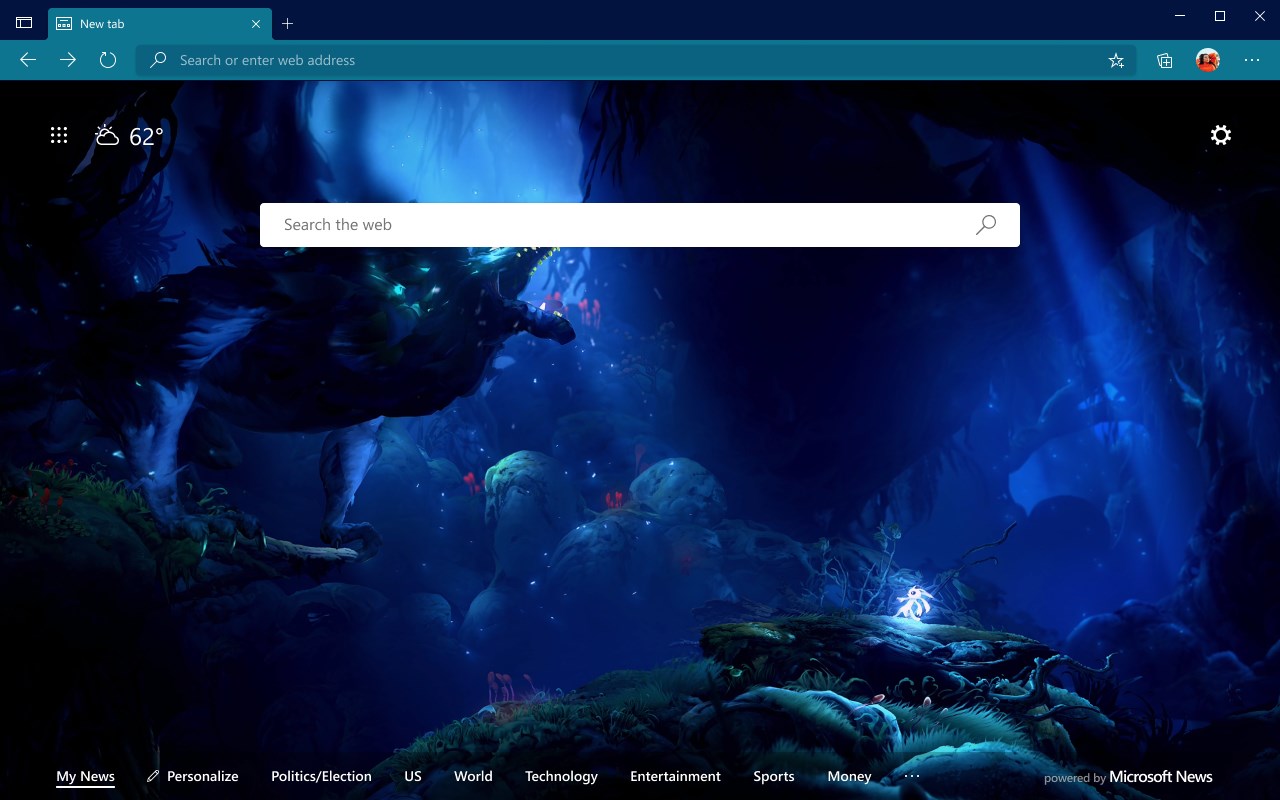Viewport: 1280px width, 800px height.
Task: Personalize the news feed
Action: coord(193,776)
